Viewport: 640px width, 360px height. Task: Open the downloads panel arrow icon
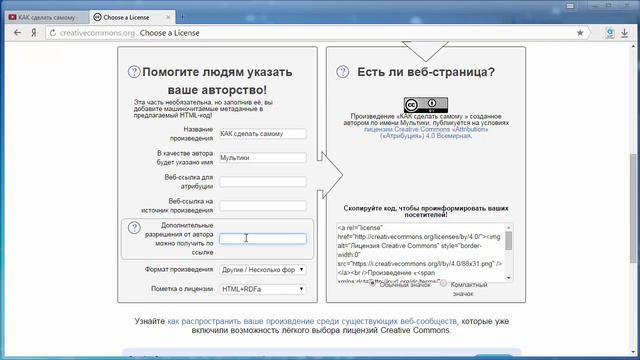tap(624, 33)
